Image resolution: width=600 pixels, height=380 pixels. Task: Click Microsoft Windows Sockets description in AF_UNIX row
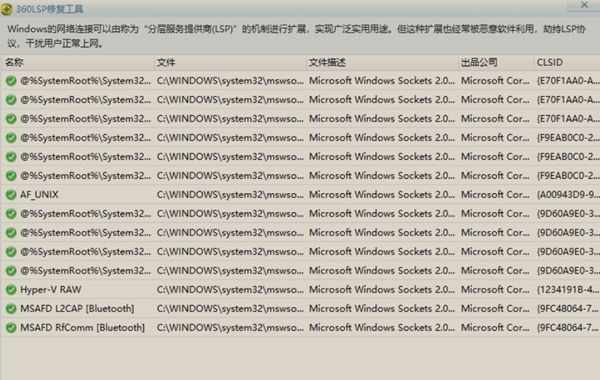pos(382,195)
